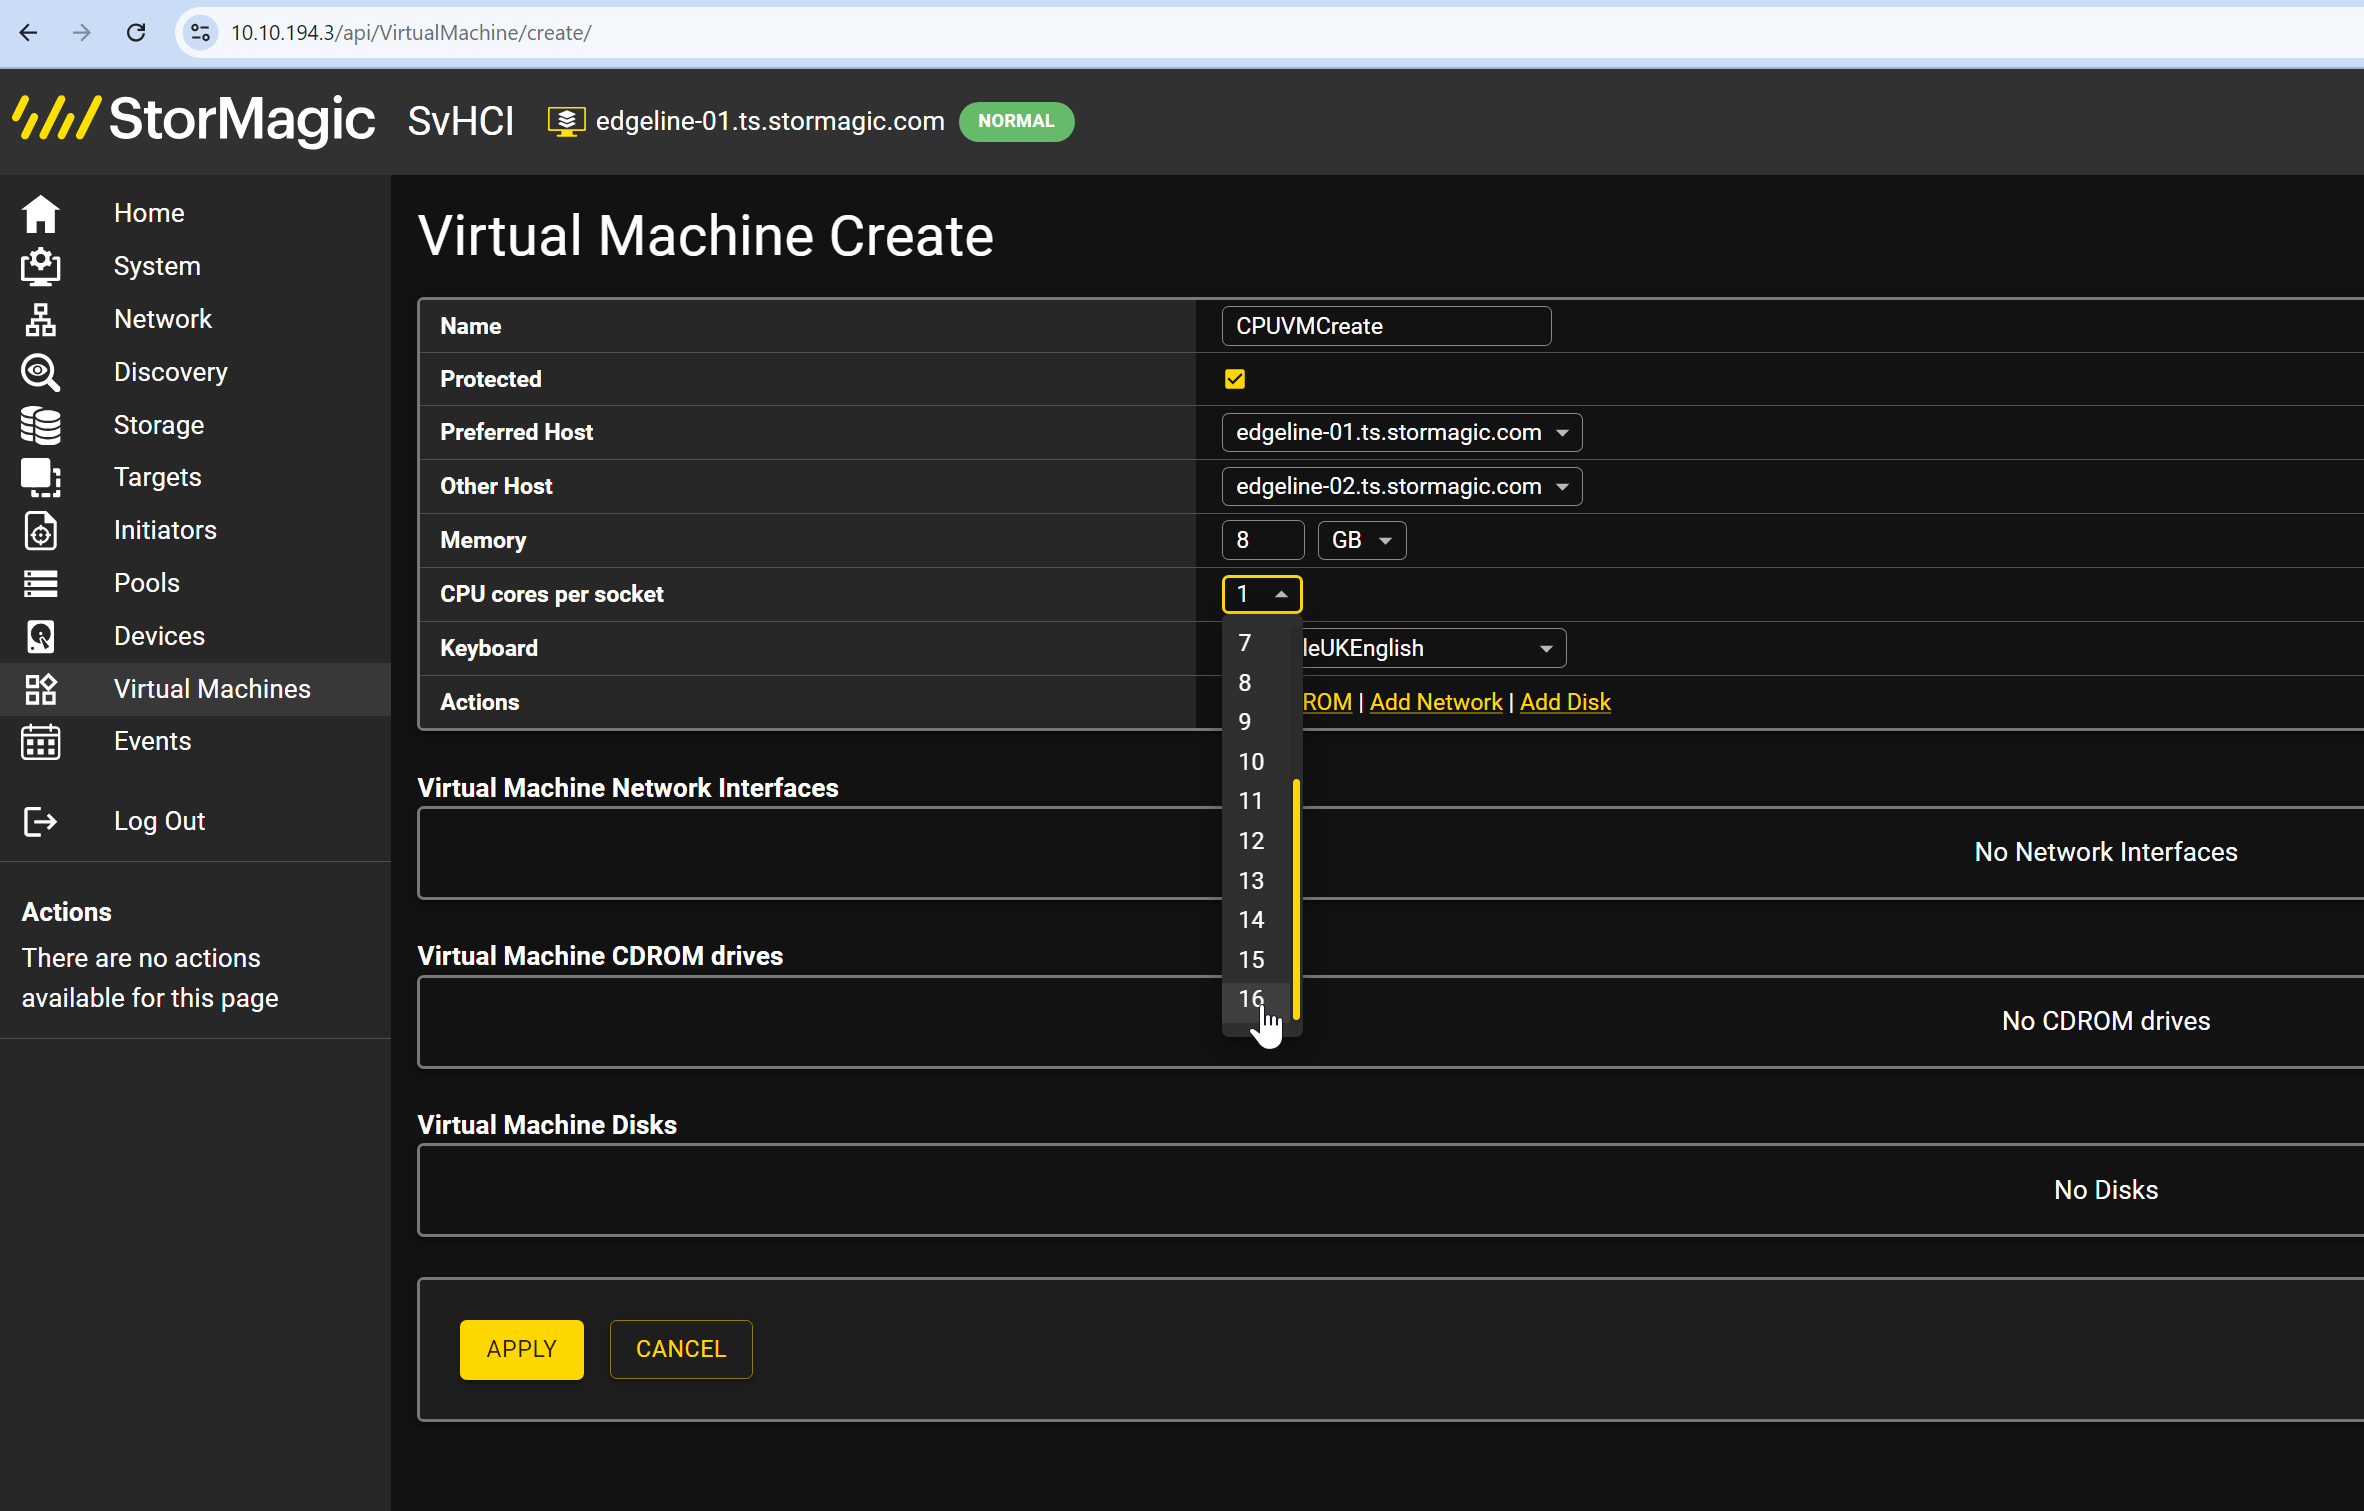Select 9 in CPU cores list
Image resolution: width=2364 pixels, height=1511 pixels.
pos(1258,722)
